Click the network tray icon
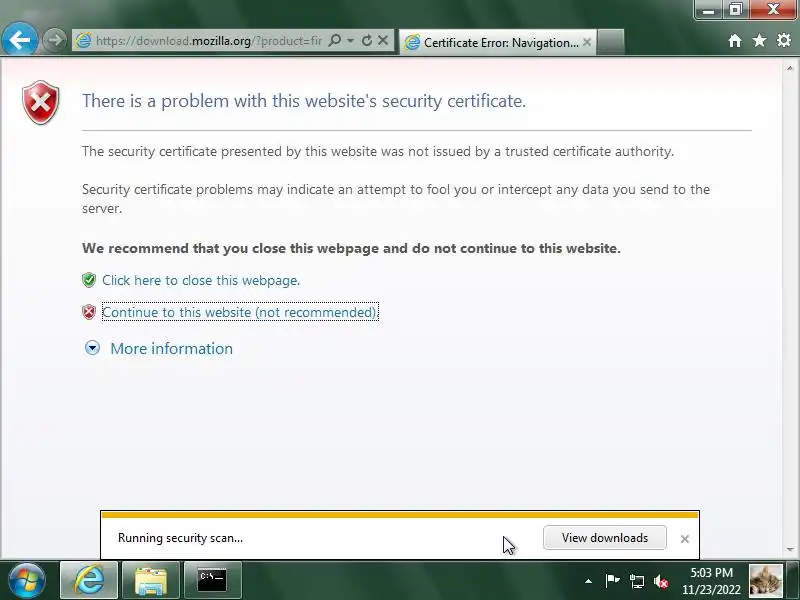Viewport: 800px width, 600px height. 636,581
